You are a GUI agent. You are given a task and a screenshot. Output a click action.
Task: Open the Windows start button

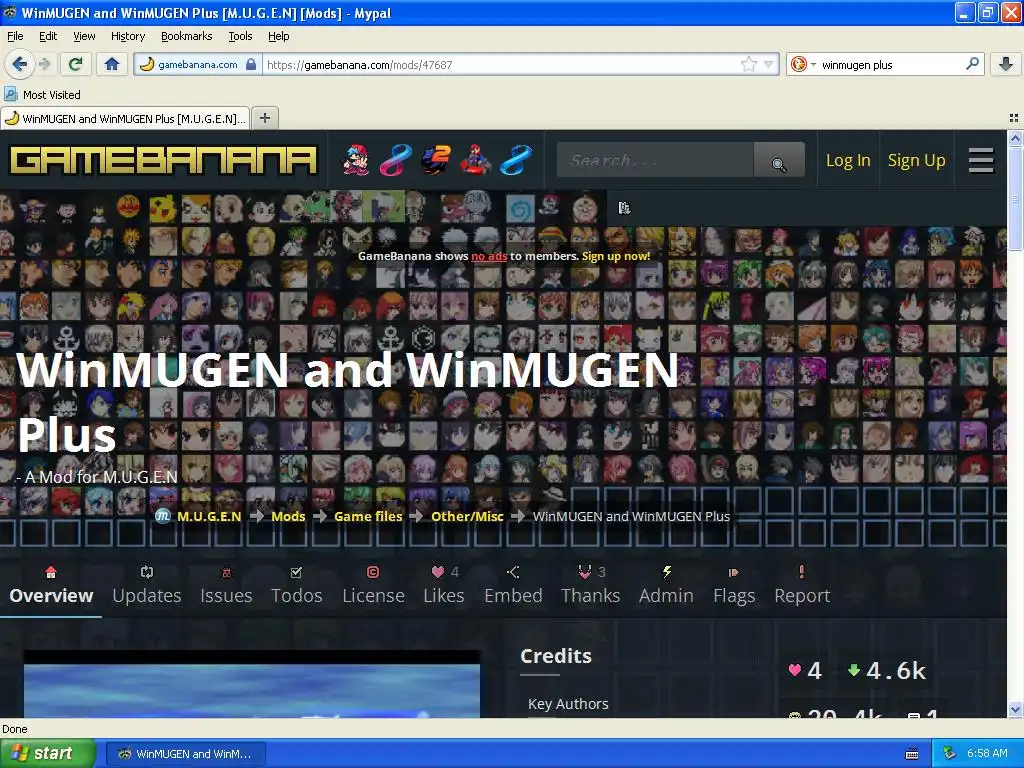point(47,754)
